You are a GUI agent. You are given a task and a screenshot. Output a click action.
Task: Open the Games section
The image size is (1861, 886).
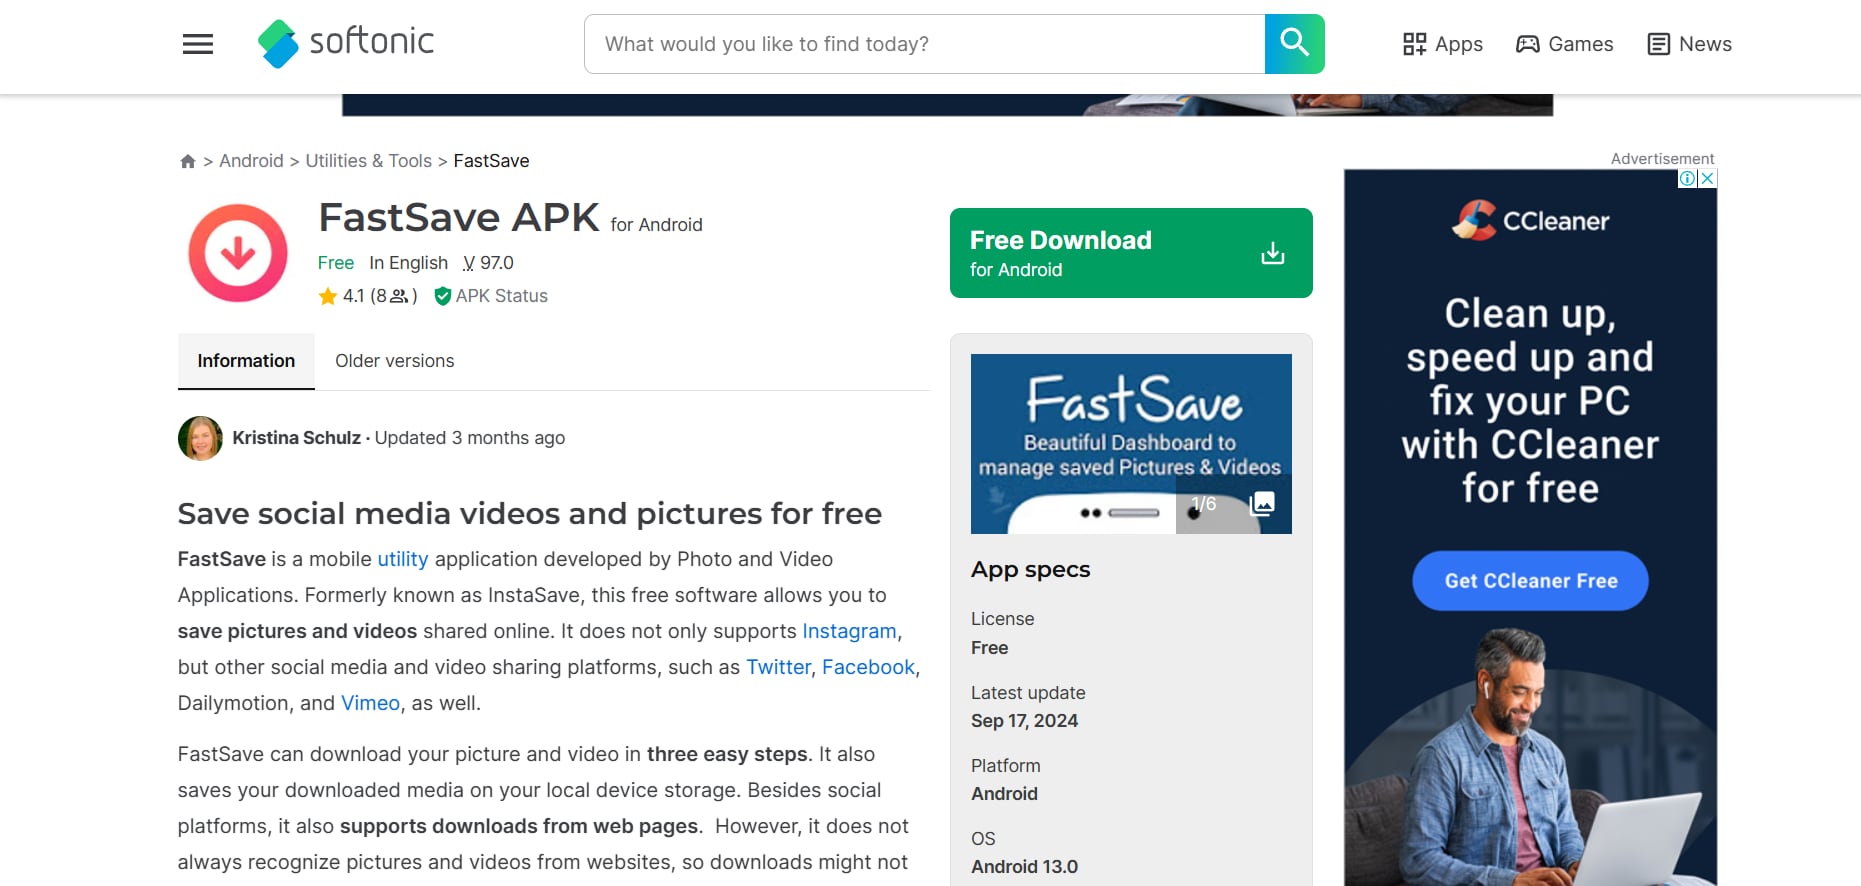[1565, 44]
